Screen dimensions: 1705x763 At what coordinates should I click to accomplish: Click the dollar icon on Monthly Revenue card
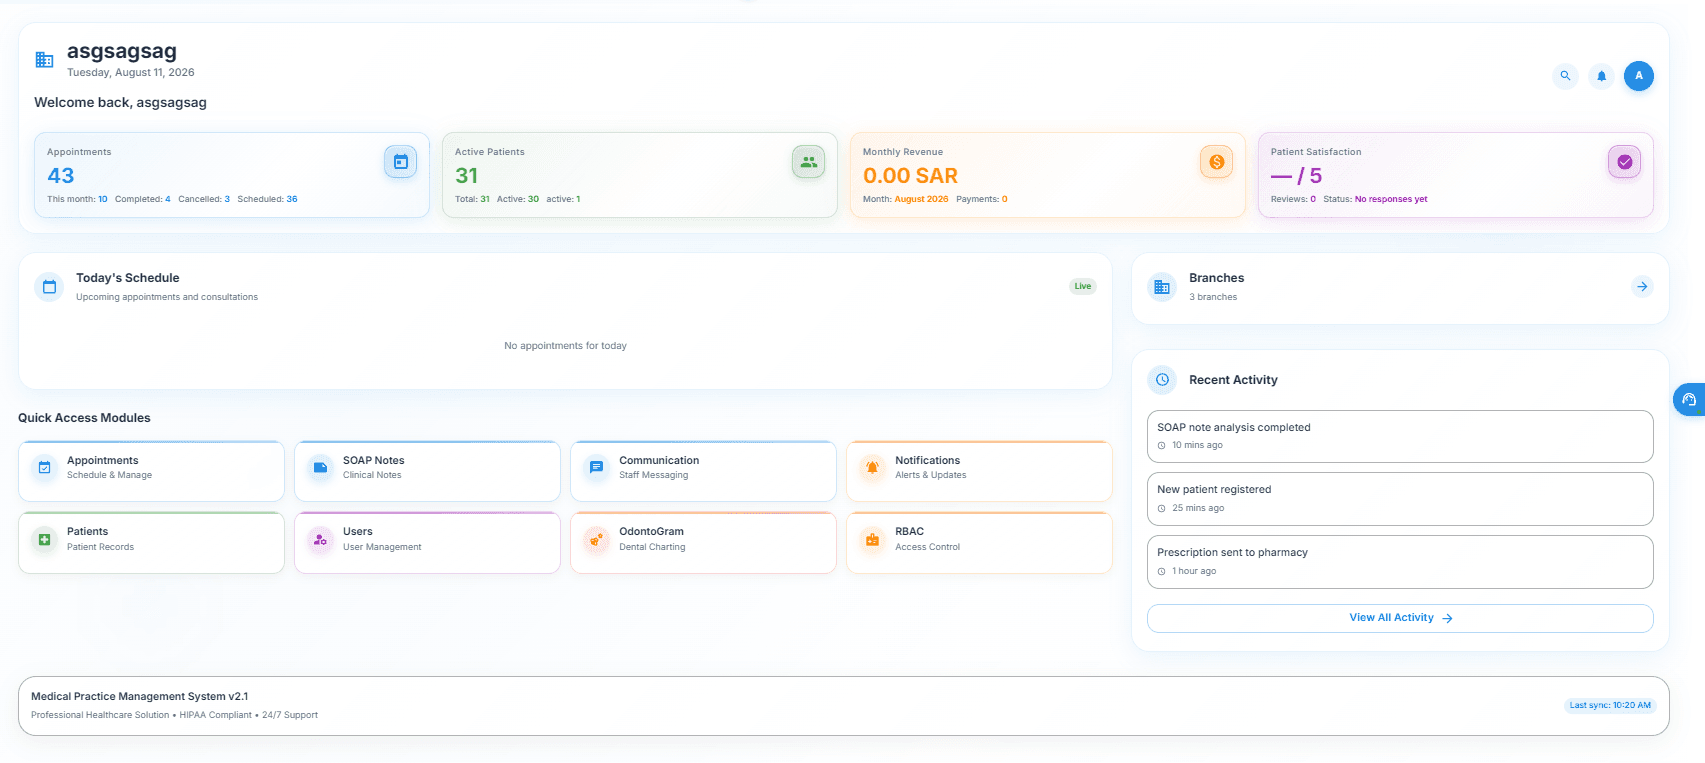pyautogui.click(x=1216, y=162)
